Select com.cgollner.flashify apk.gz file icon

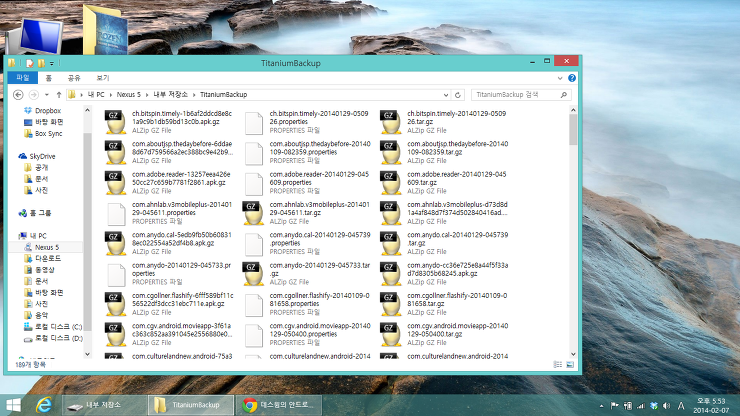click(x=116, y=304)
